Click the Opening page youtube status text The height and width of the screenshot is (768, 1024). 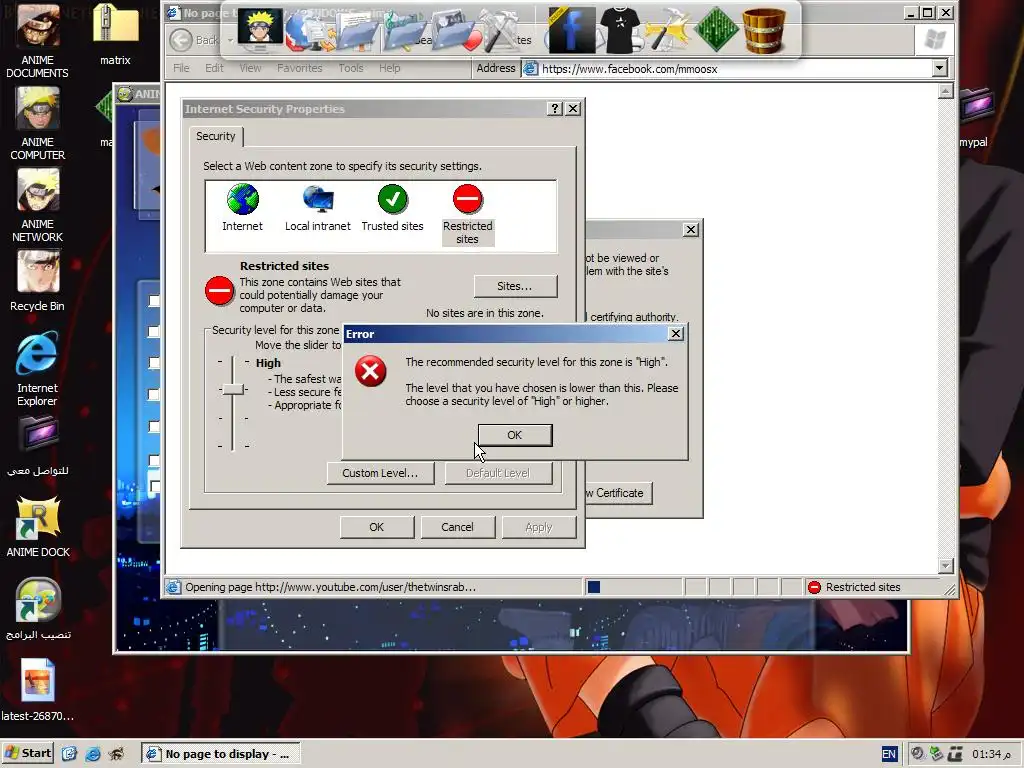pyautogui.click(x=330, y=587)
